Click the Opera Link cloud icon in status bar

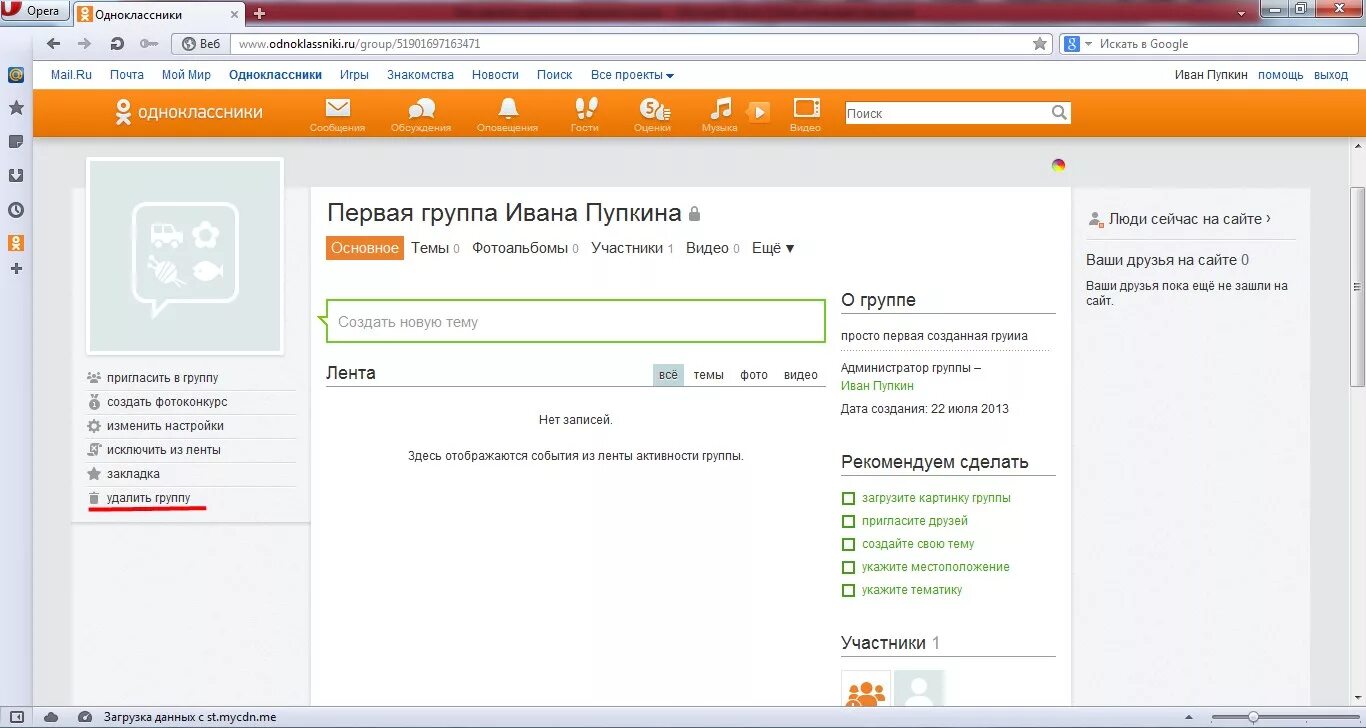pos(51,717)
